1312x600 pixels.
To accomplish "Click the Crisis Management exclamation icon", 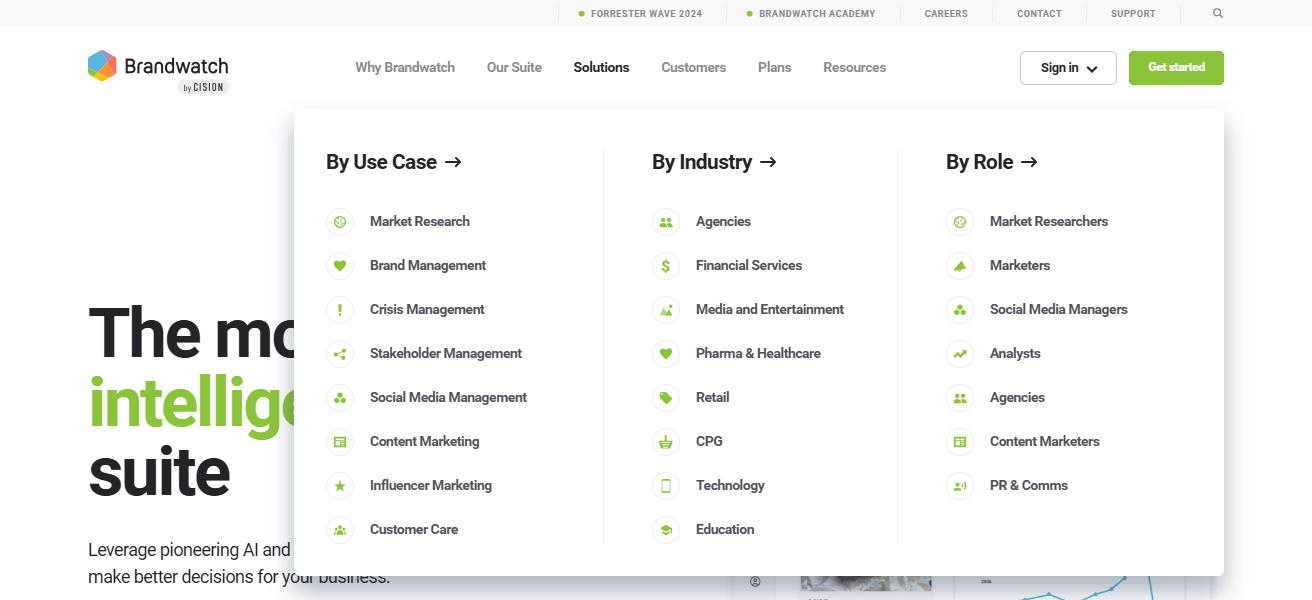I will coord(340,310).
